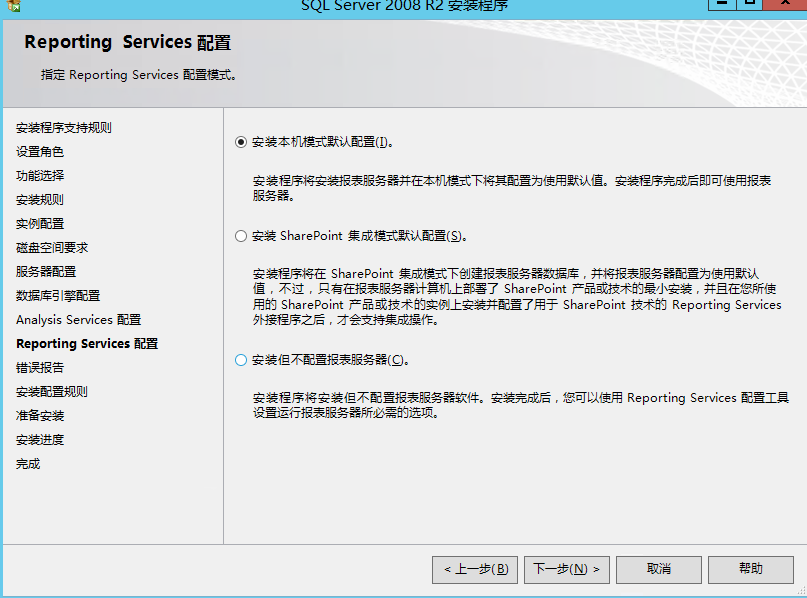This screenshot has height=598, width=807.
Task: Minimize the SQL Server setup window
Action: pyautogui.click(x=723, y=4)
